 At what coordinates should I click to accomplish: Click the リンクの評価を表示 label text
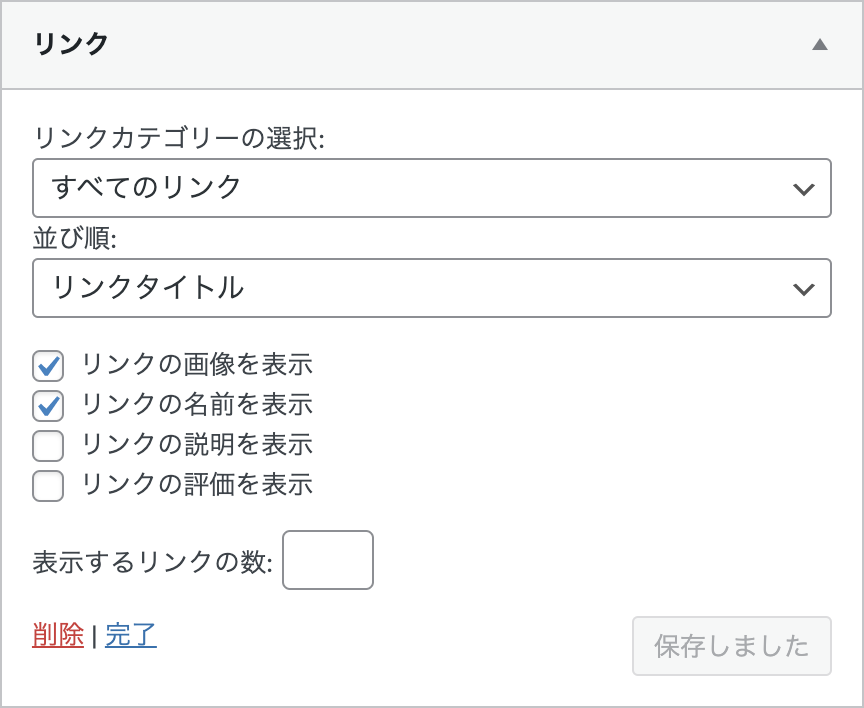tap(197, 485)
